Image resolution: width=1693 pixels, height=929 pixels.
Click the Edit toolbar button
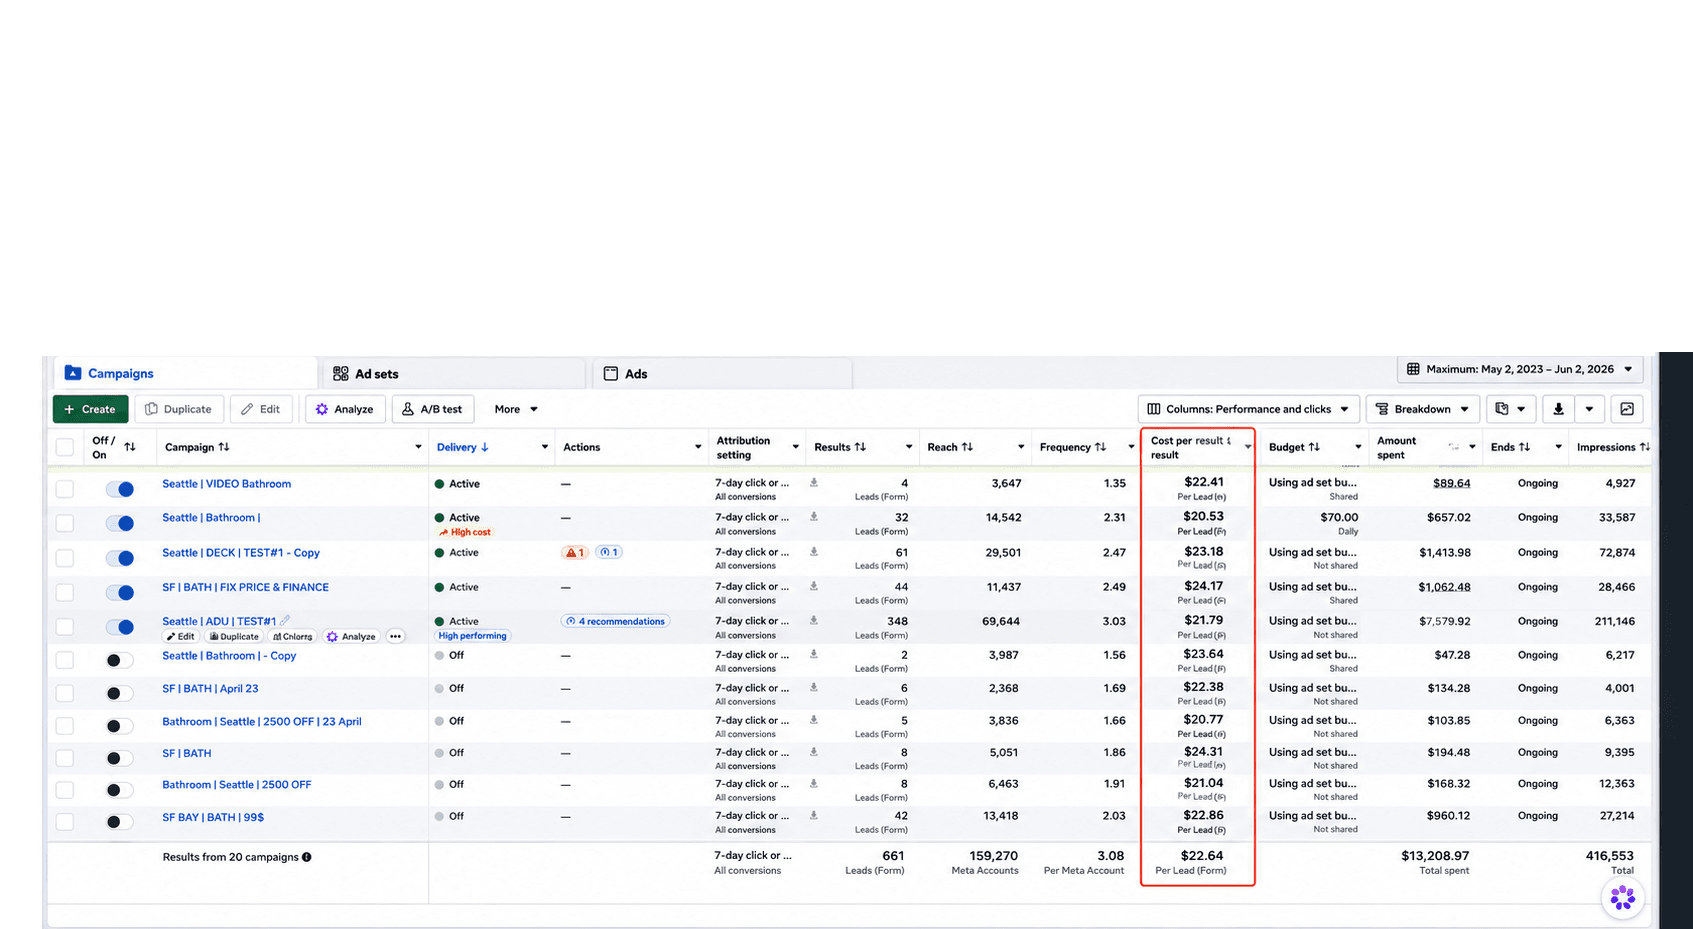[260, 409]
